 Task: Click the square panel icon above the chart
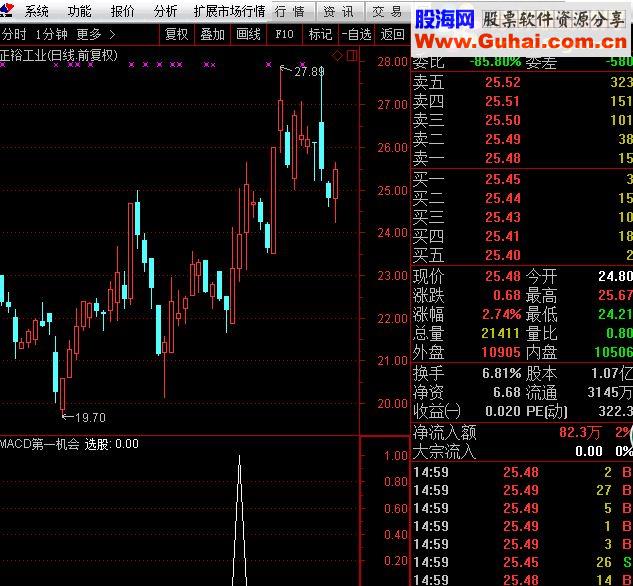click(352, 56)
